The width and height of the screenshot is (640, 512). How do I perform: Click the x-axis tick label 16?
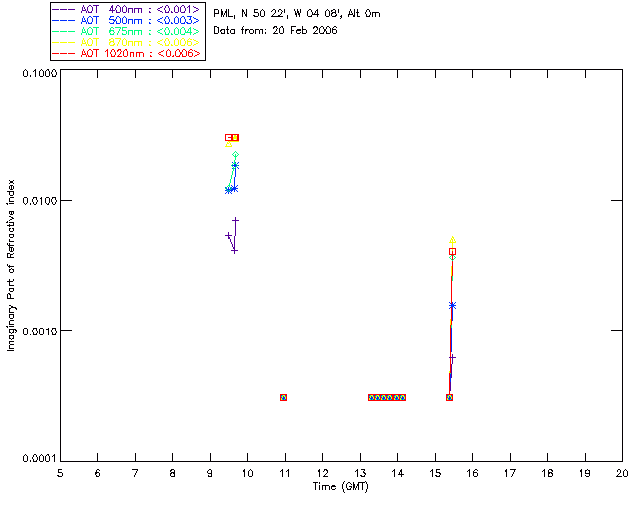point(473,473)
